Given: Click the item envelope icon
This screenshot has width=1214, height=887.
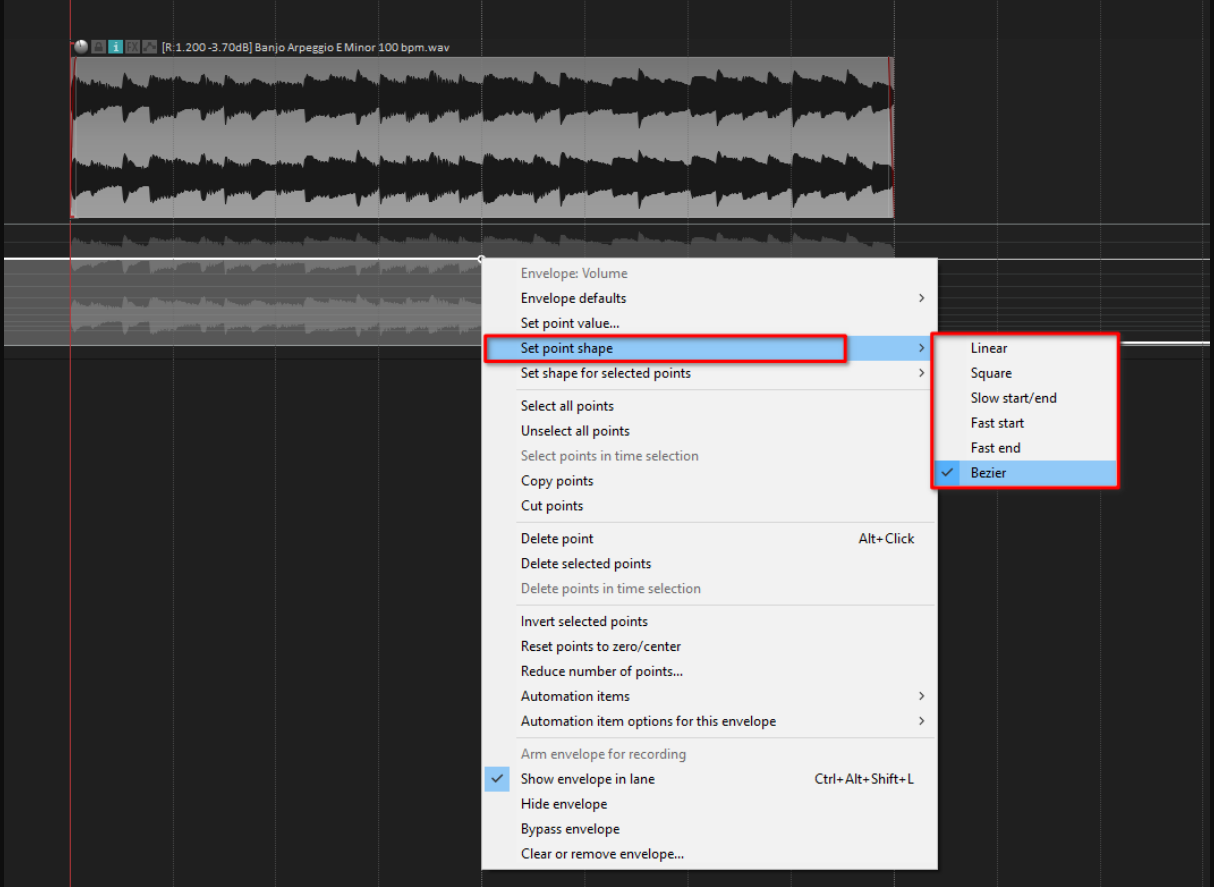Looking at the screenshot, I should tap(151, 46).
